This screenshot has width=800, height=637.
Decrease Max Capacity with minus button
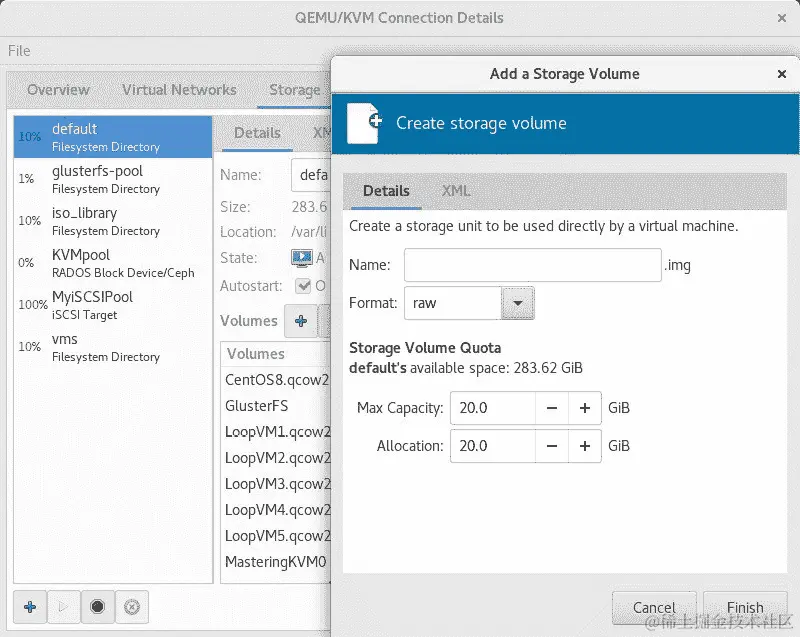click(552, 408)
